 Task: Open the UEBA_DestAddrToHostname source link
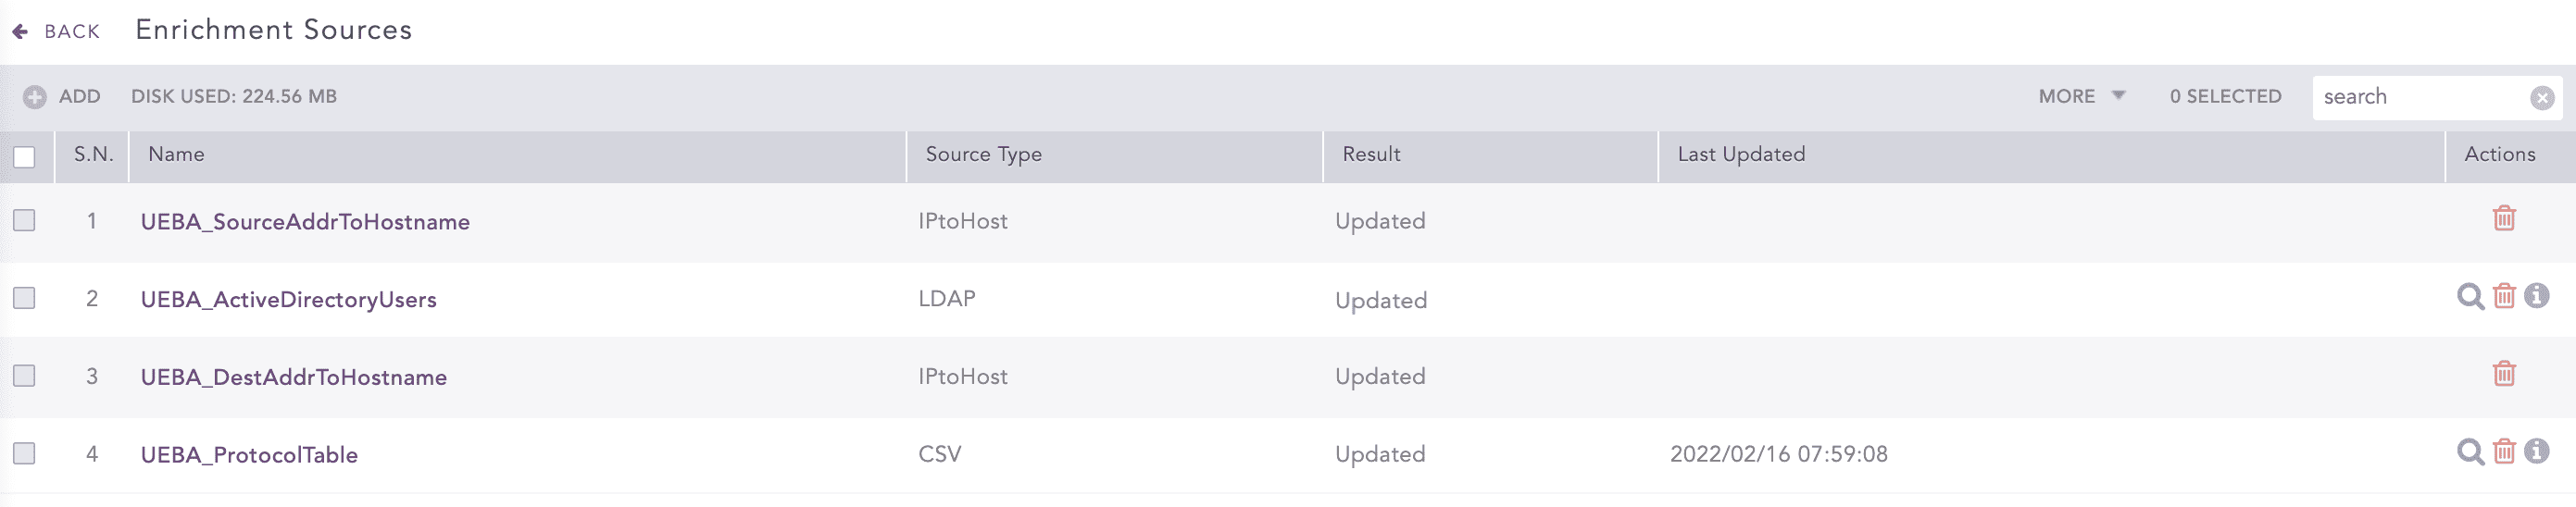(293, 377)
